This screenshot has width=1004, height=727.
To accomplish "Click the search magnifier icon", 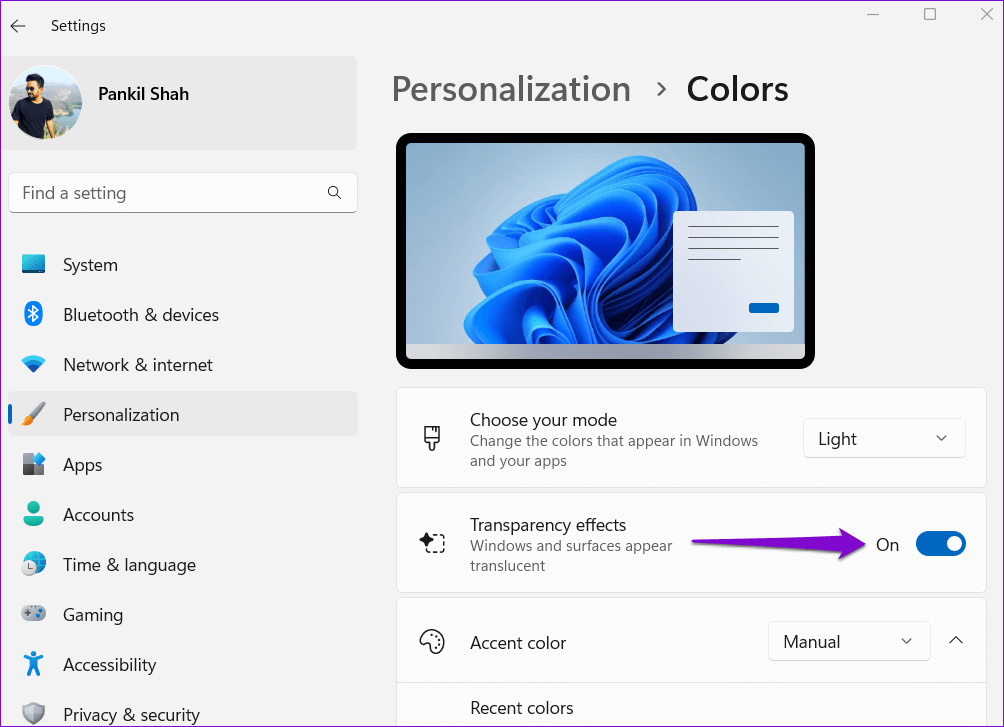I will click(x=334, y=193).
